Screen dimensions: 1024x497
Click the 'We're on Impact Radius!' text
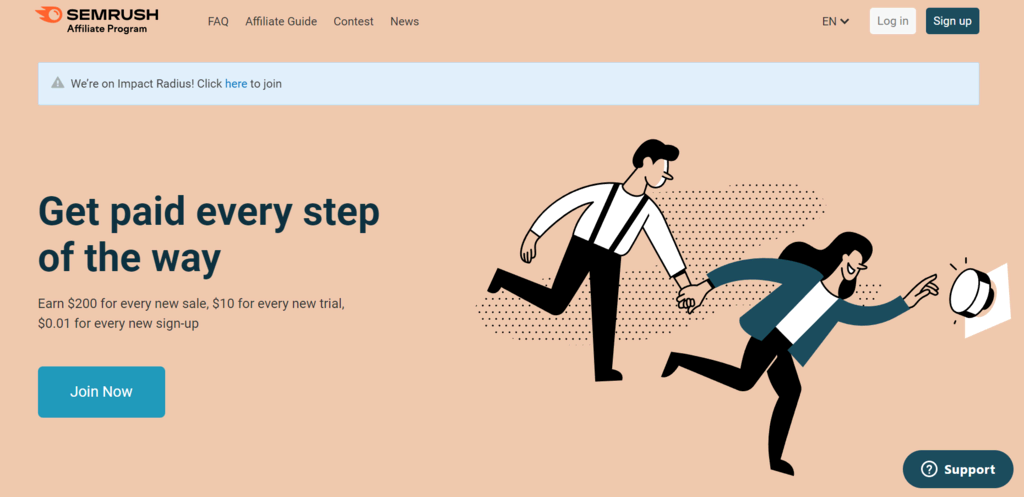pos(133,84)
